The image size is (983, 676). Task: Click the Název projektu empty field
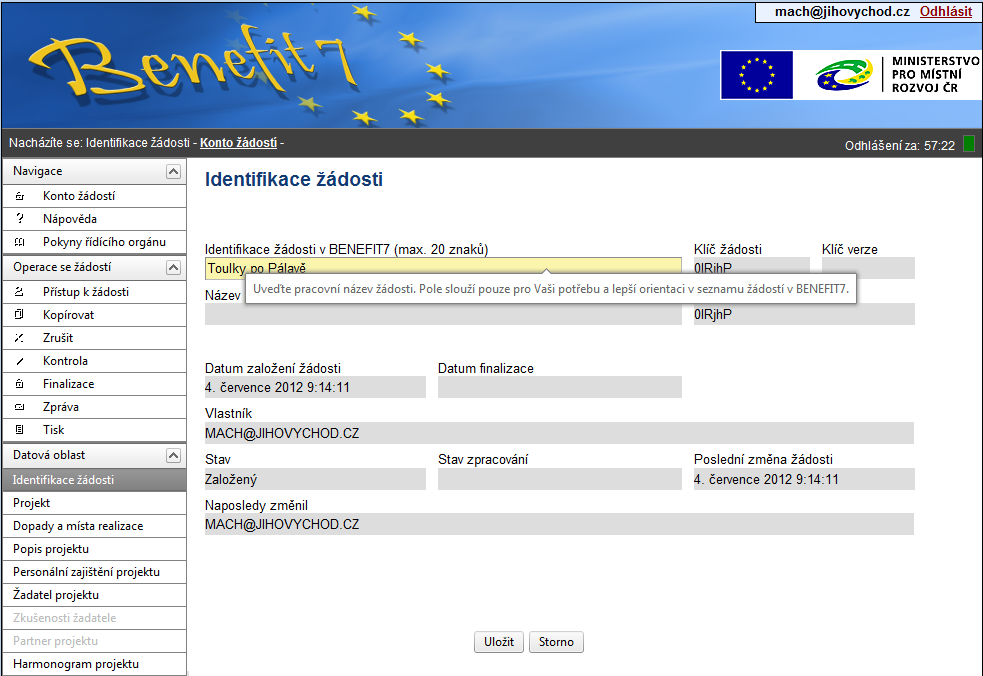443,314
